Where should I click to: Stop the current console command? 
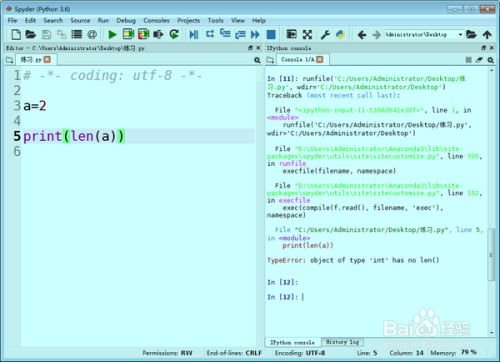click(x=468, y=60)
